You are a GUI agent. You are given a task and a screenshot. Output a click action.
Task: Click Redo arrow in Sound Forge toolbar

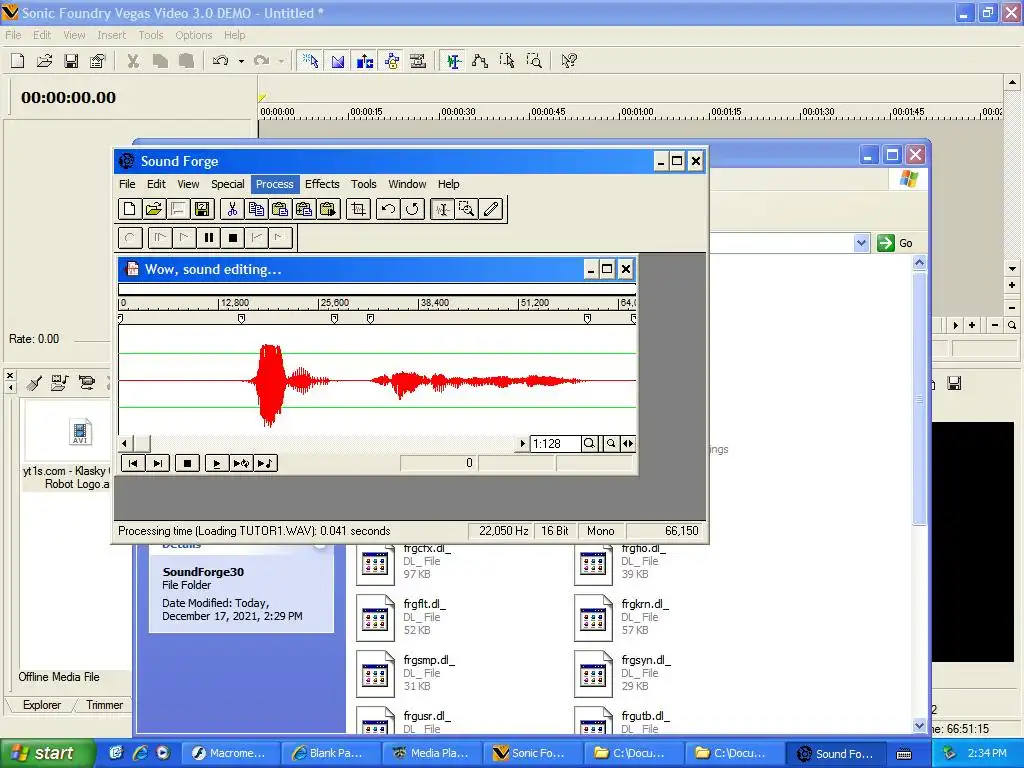(412, 209)
